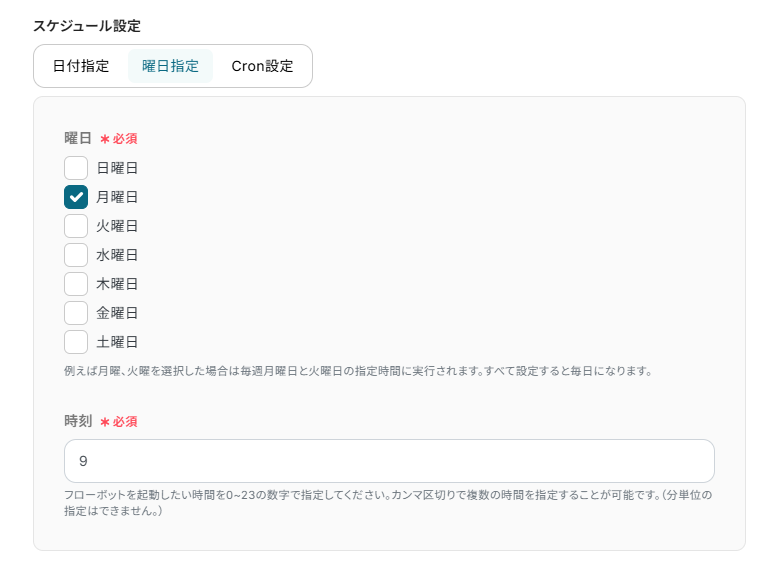Viewport: 772px width, 568px height.
Task: Click the 必須 mark beside 時刻
Action: pos(119,422)
